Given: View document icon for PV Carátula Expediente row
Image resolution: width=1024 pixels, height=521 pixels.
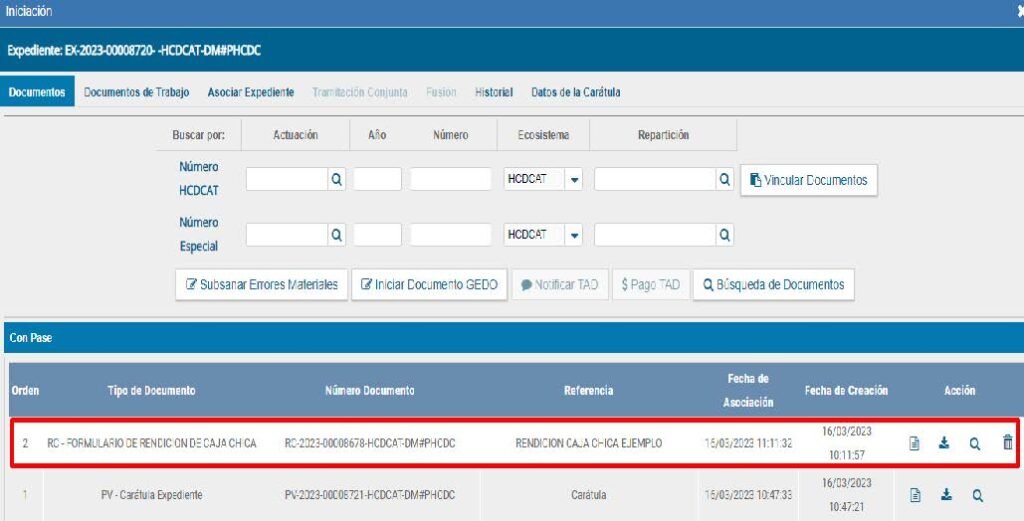Looking at the screenshot, I should (x=916, y=496).
